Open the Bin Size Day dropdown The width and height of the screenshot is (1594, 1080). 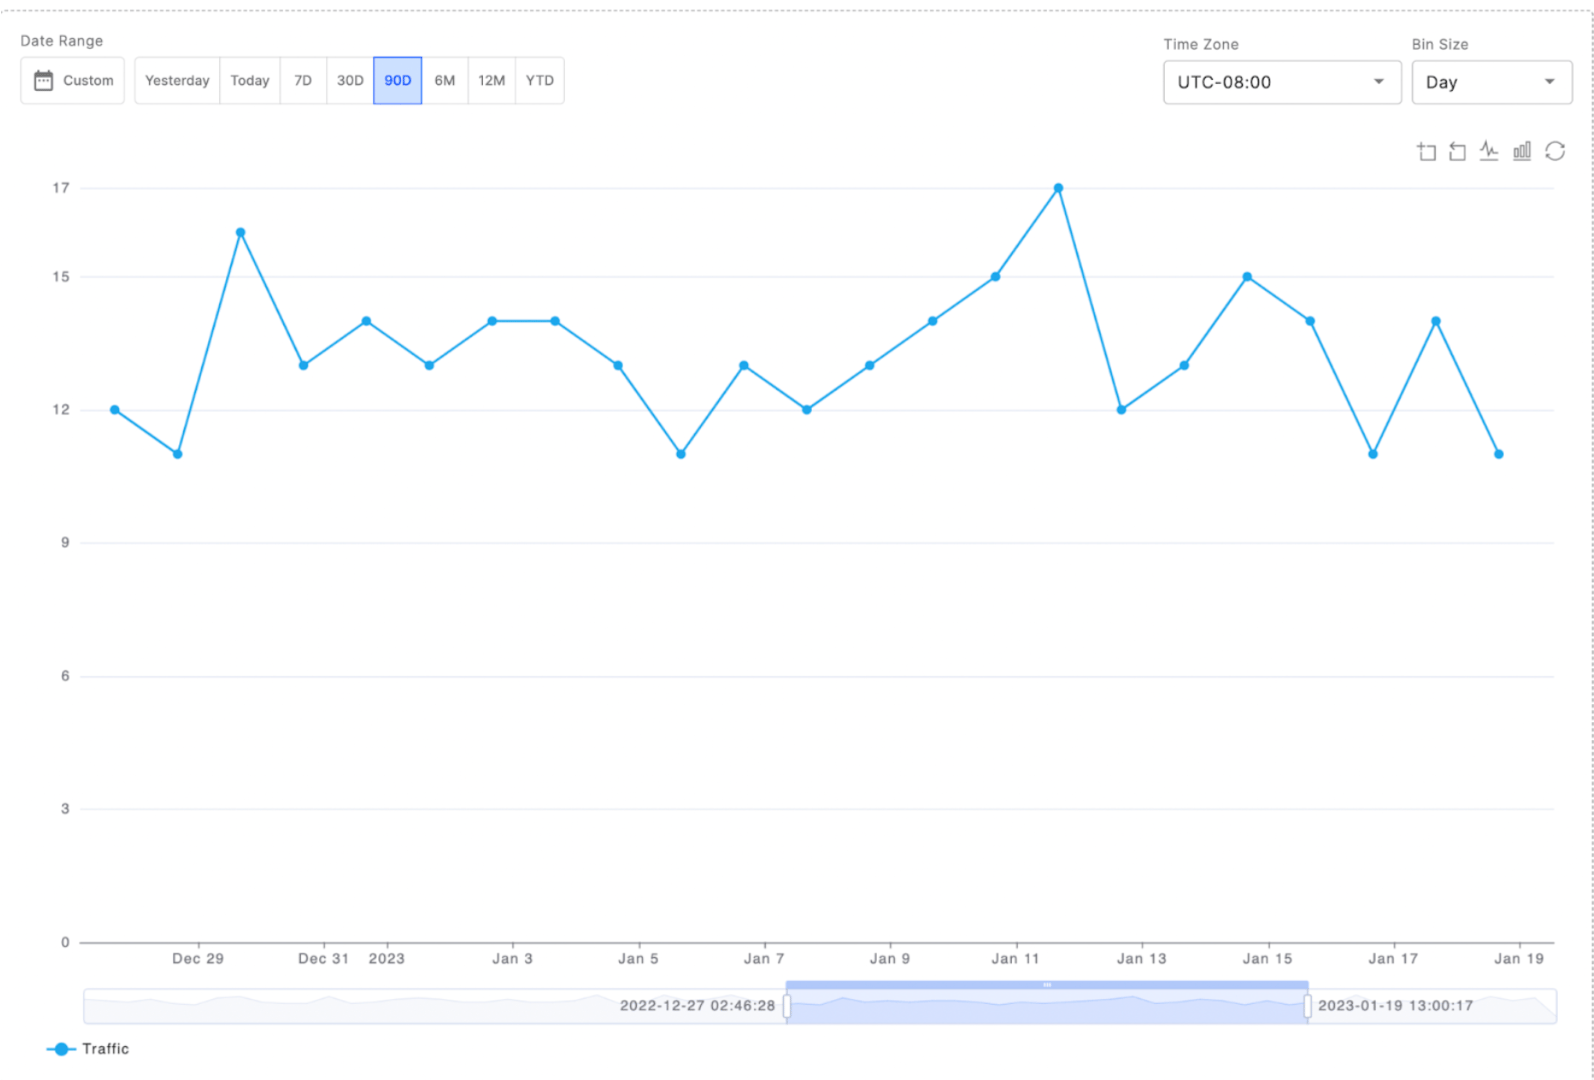coord(1492,82)
